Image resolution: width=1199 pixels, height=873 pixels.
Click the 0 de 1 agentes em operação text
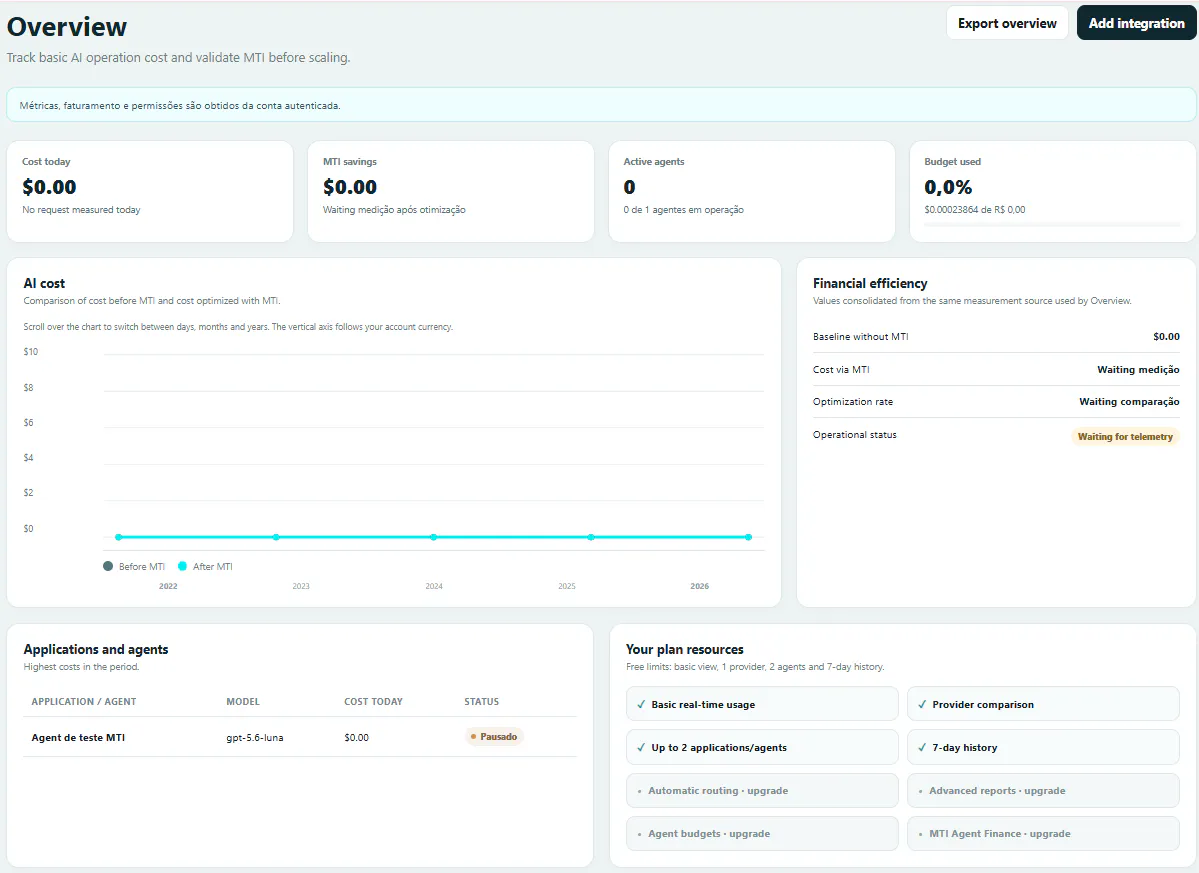(683, 209)
